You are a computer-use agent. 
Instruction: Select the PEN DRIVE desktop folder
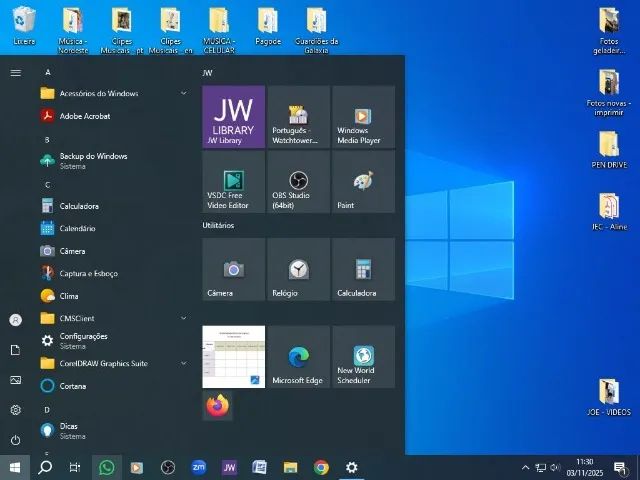(x=609, y=150)
